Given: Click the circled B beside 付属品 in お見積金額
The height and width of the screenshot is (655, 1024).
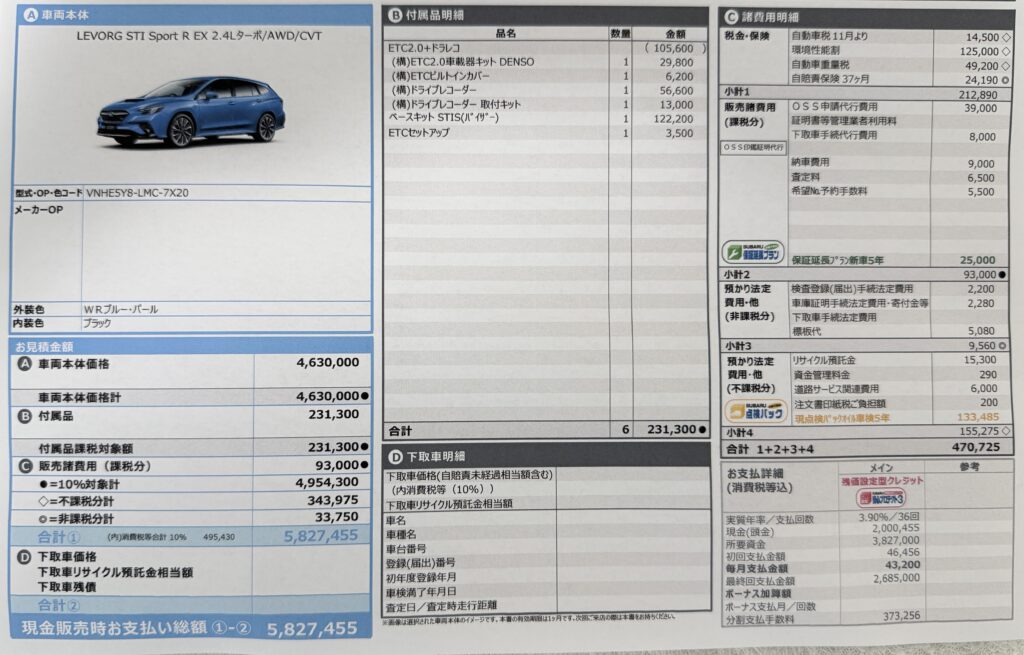Looking at the screenshot, I should (25, 415).
